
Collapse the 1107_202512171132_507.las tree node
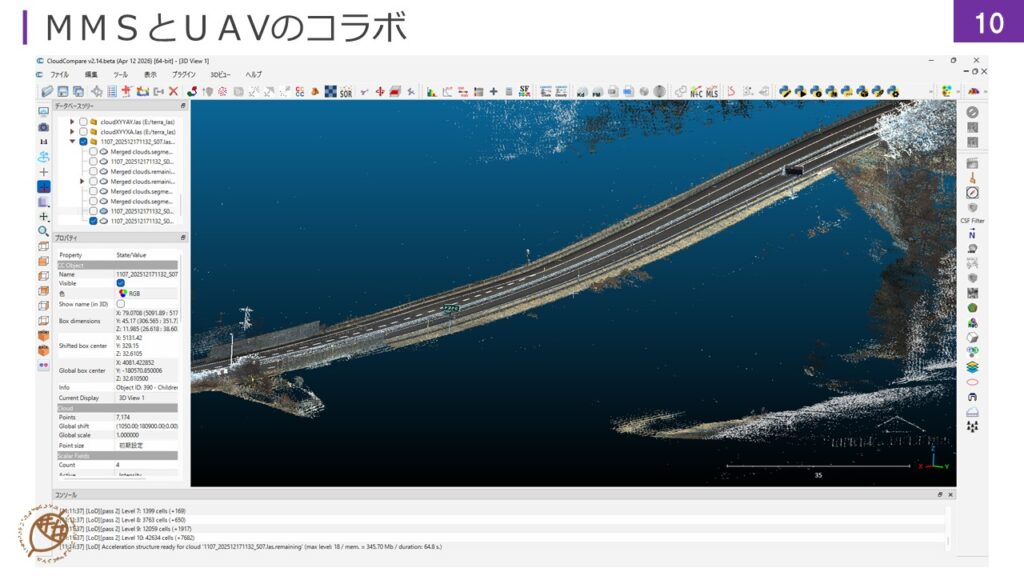click(x=72, y=142)
